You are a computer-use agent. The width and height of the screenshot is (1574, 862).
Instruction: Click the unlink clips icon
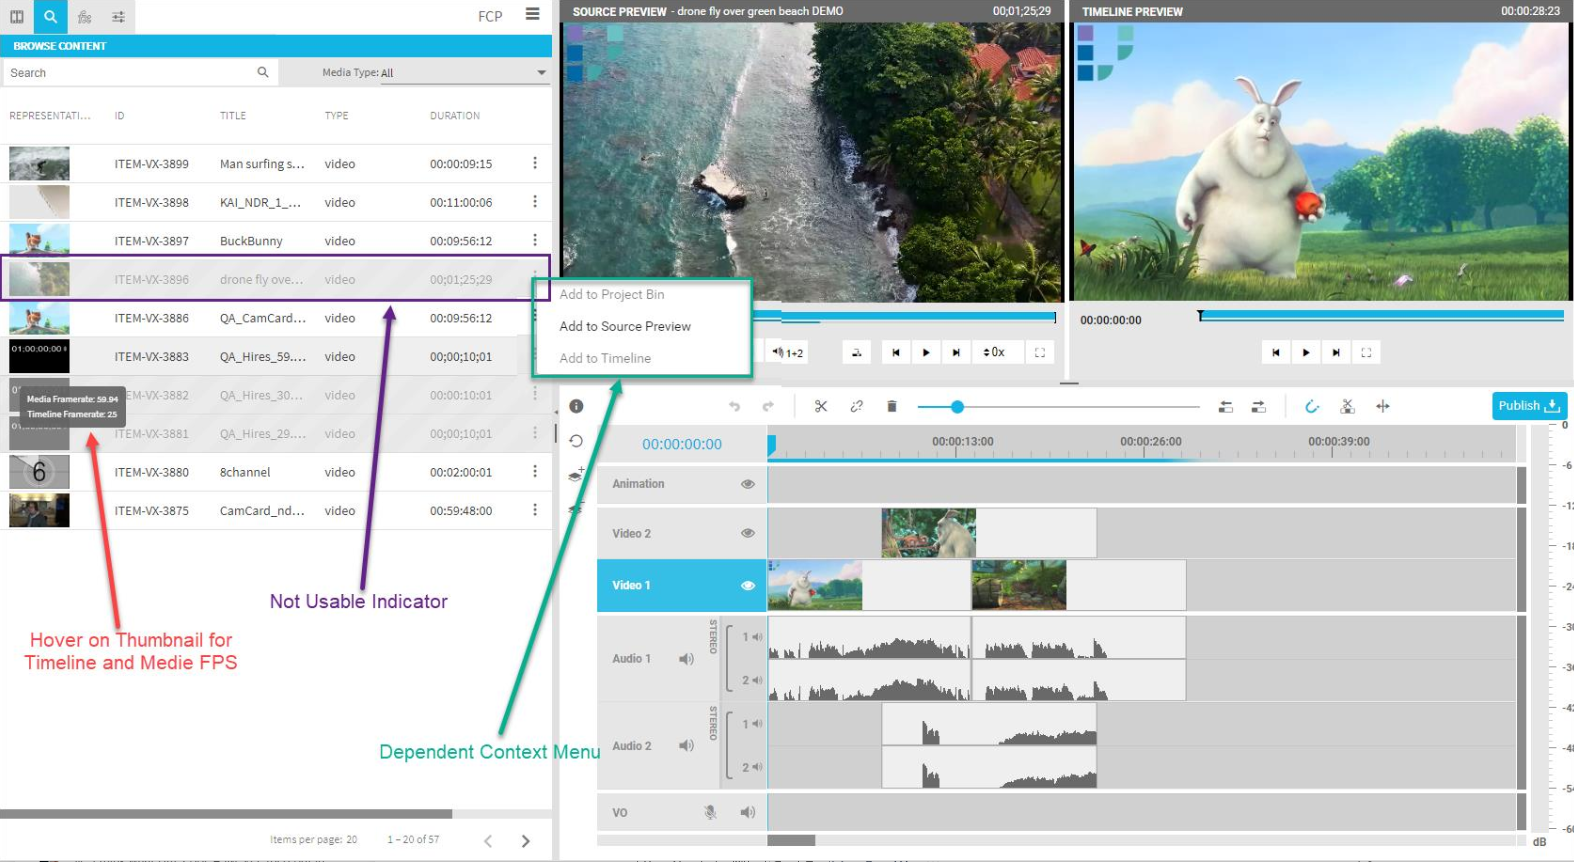tap(857, 406)
